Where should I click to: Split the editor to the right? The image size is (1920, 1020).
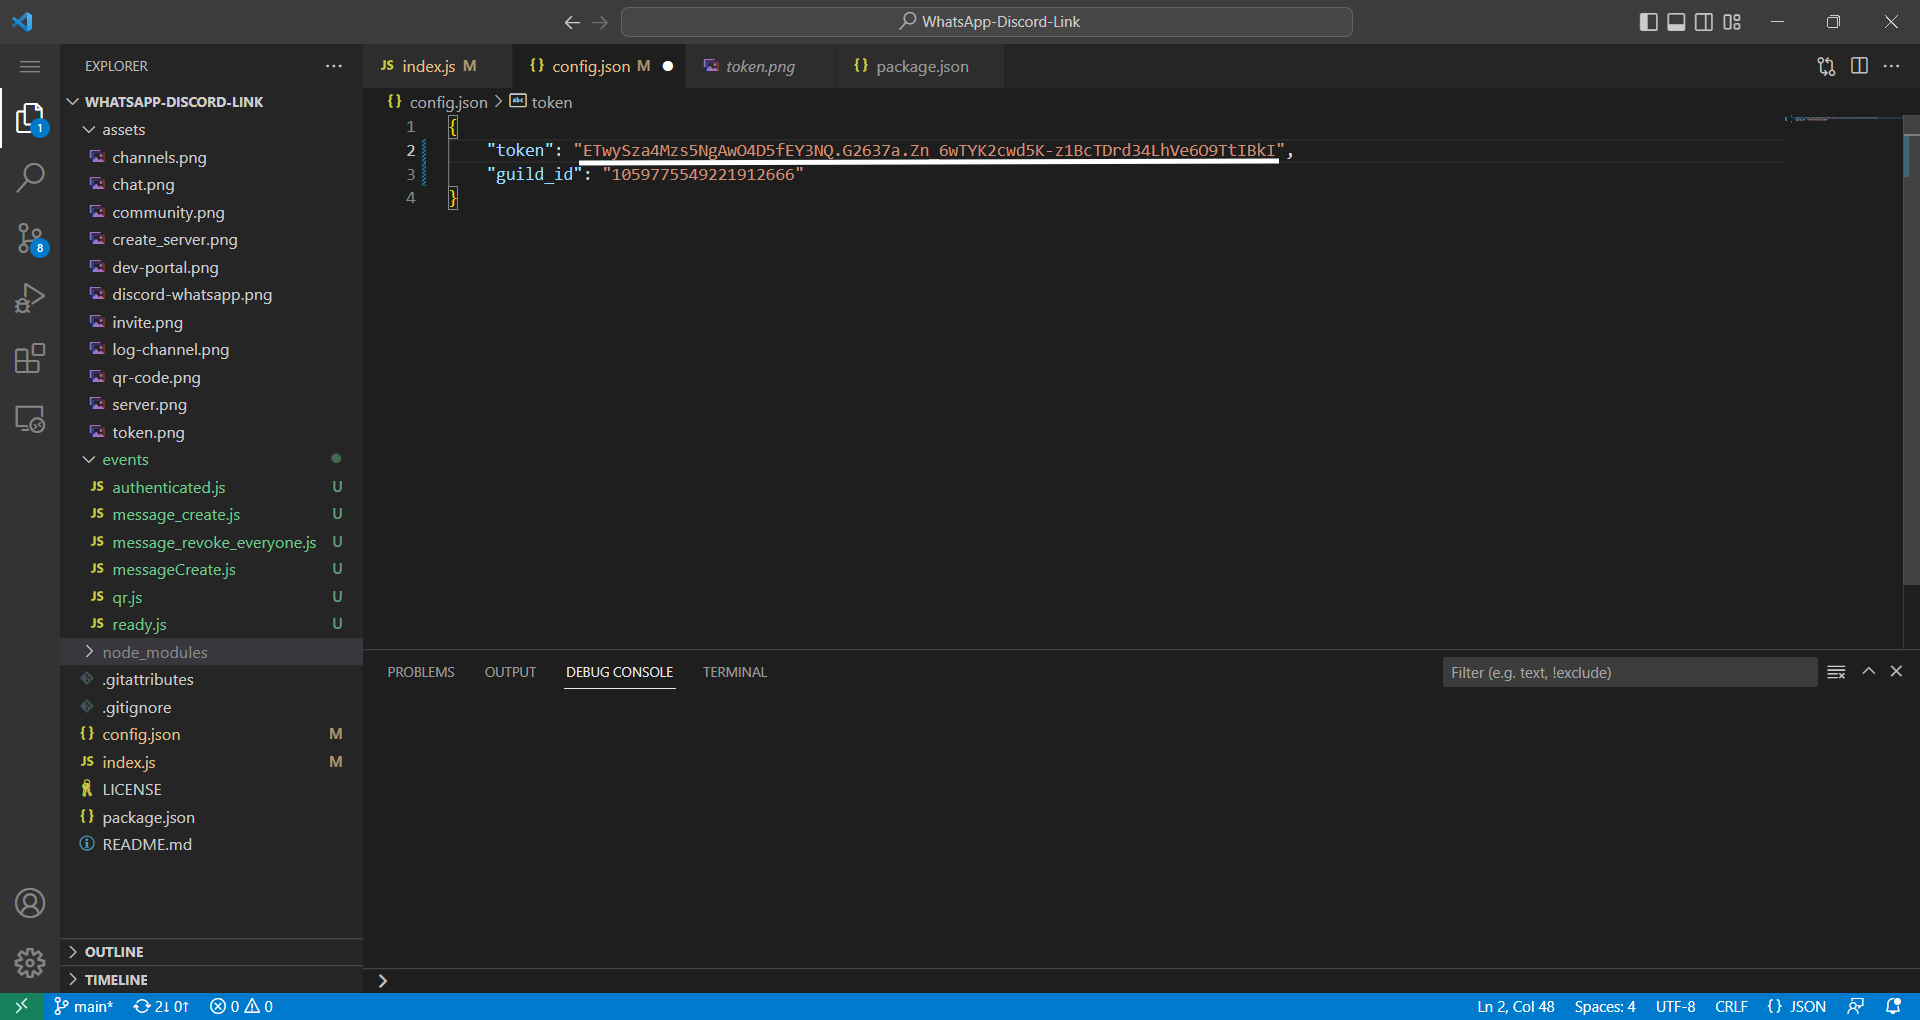pyautogui.click(x=1859, y=66)
